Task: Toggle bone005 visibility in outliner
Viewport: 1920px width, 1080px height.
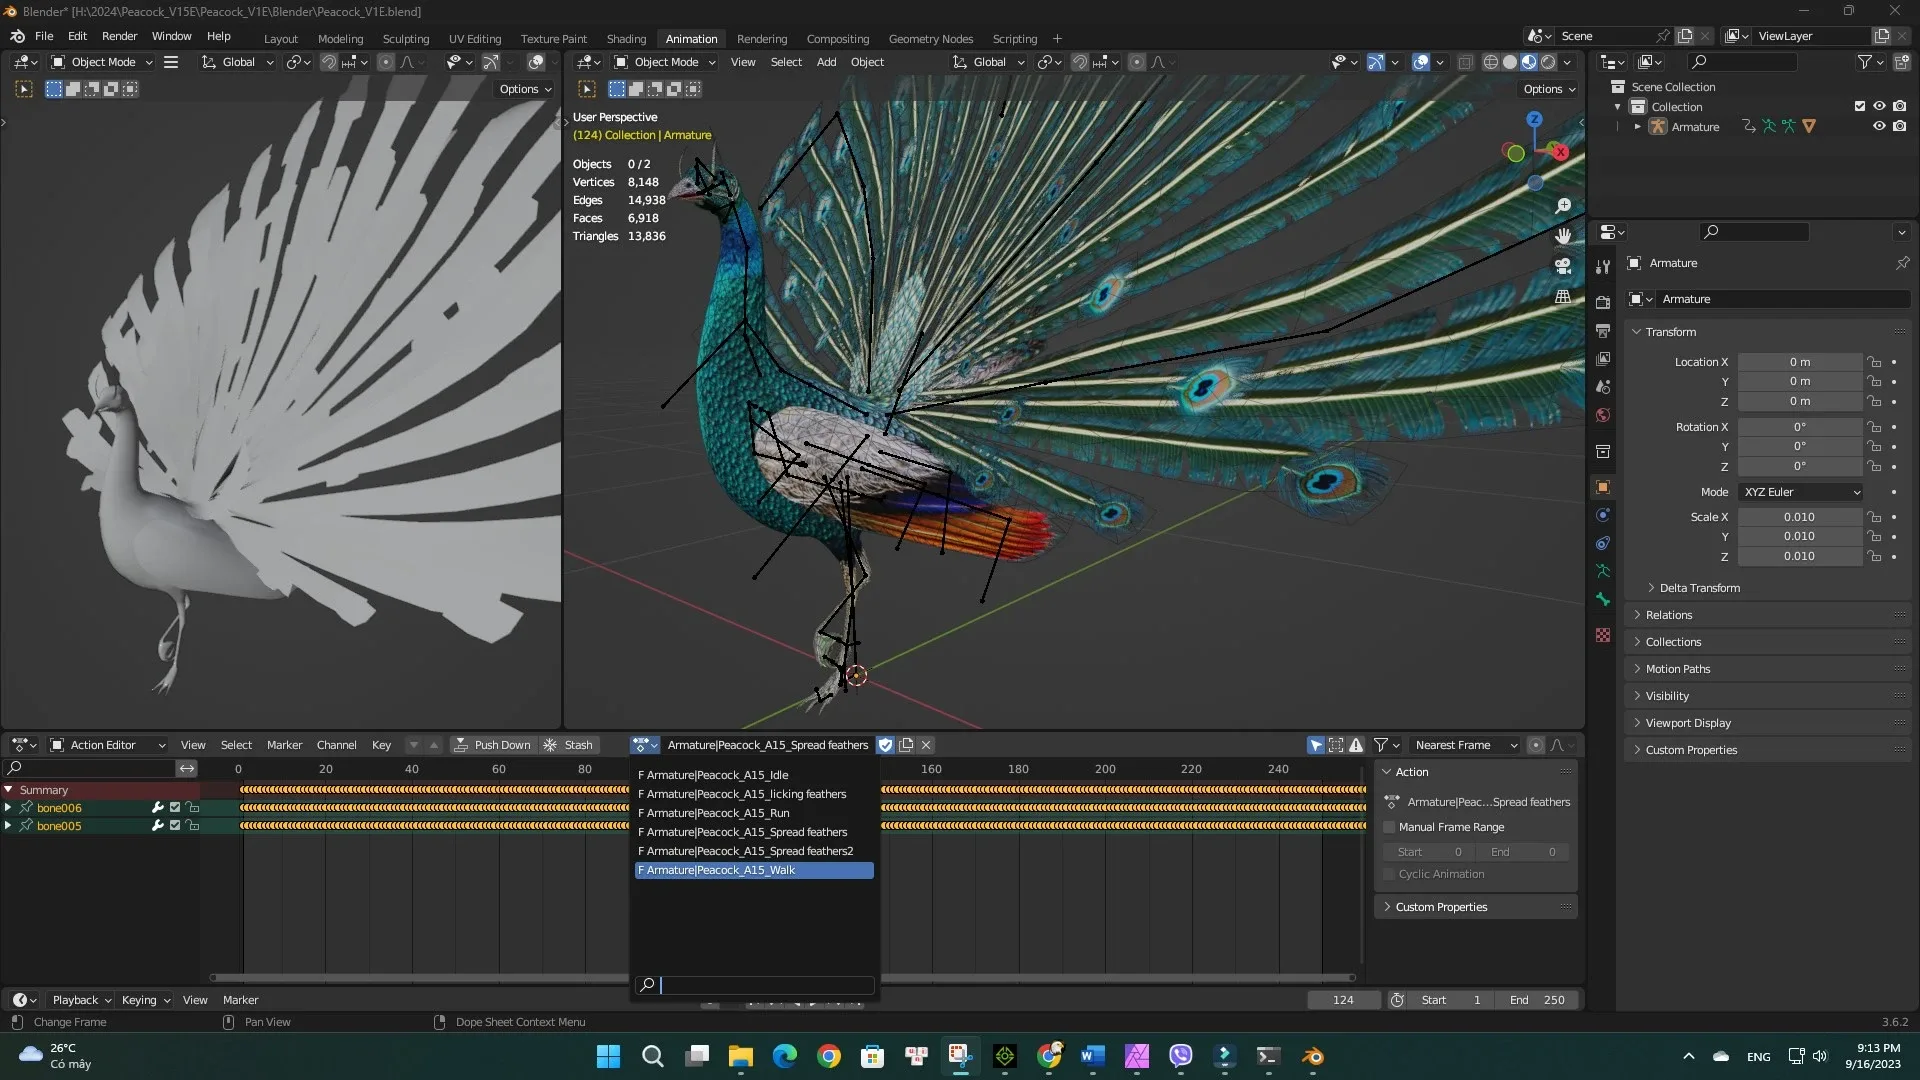Action: 175,825
